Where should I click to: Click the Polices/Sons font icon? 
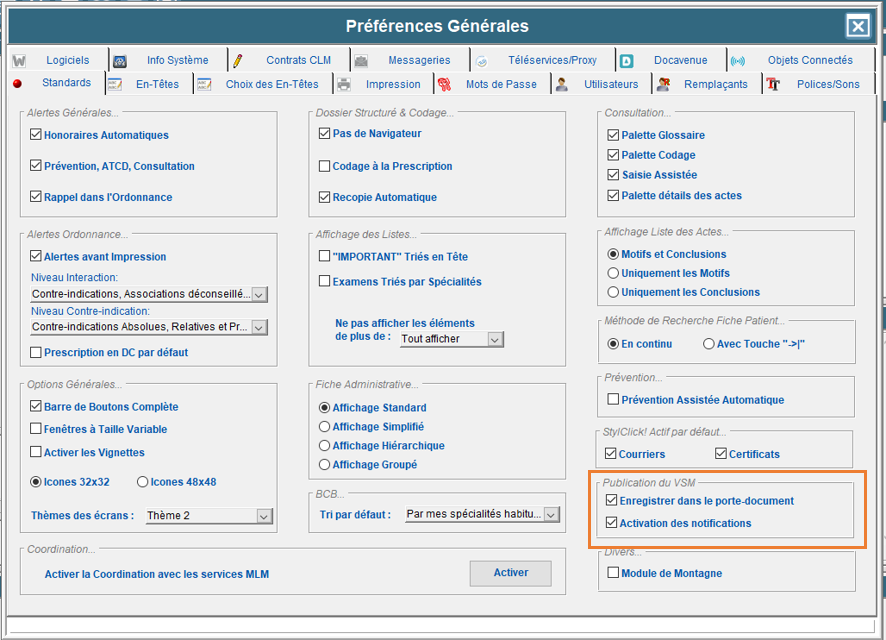pyautogui.click(x=773, y=85)
